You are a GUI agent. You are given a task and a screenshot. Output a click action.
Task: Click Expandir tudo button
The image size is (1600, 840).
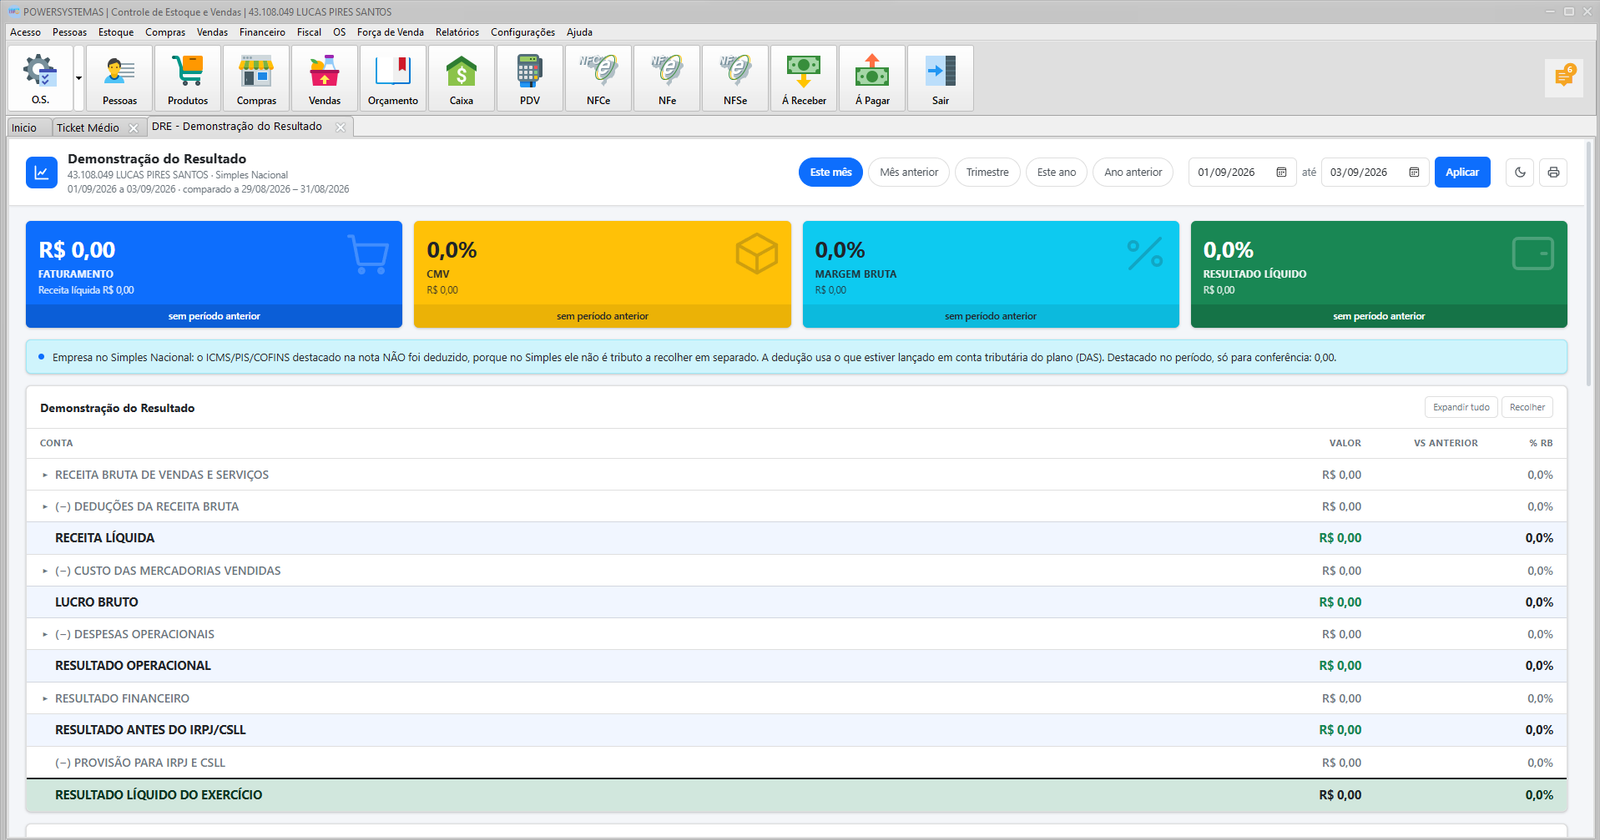tap(1461, 407)
